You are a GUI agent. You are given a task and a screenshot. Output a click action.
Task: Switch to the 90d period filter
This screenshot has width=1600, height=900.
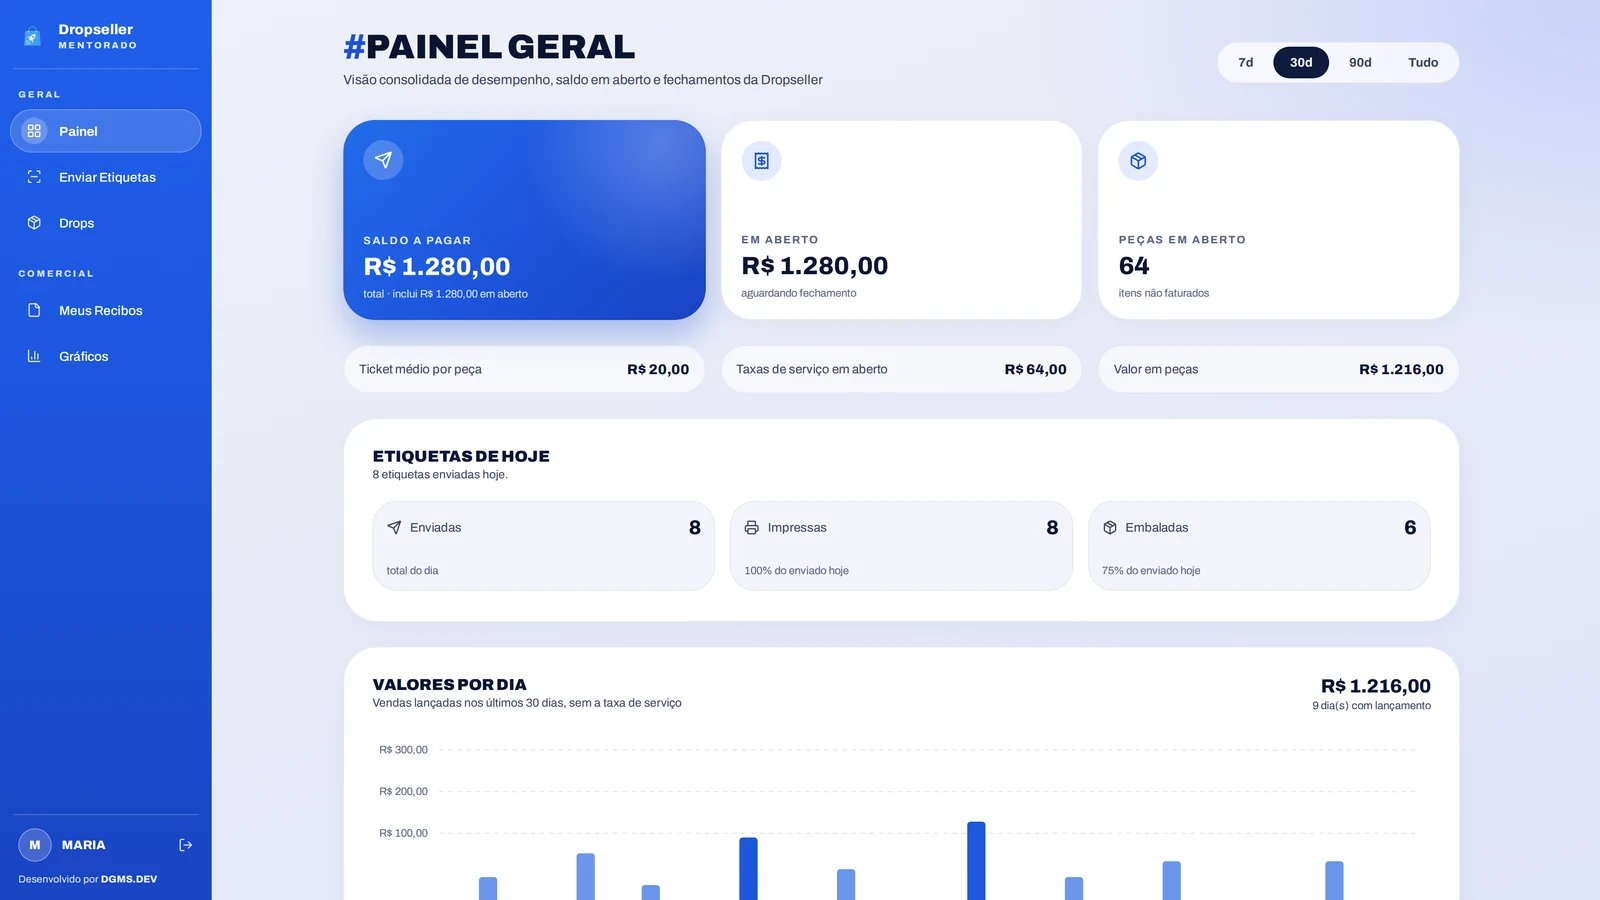click(1360, 62)
